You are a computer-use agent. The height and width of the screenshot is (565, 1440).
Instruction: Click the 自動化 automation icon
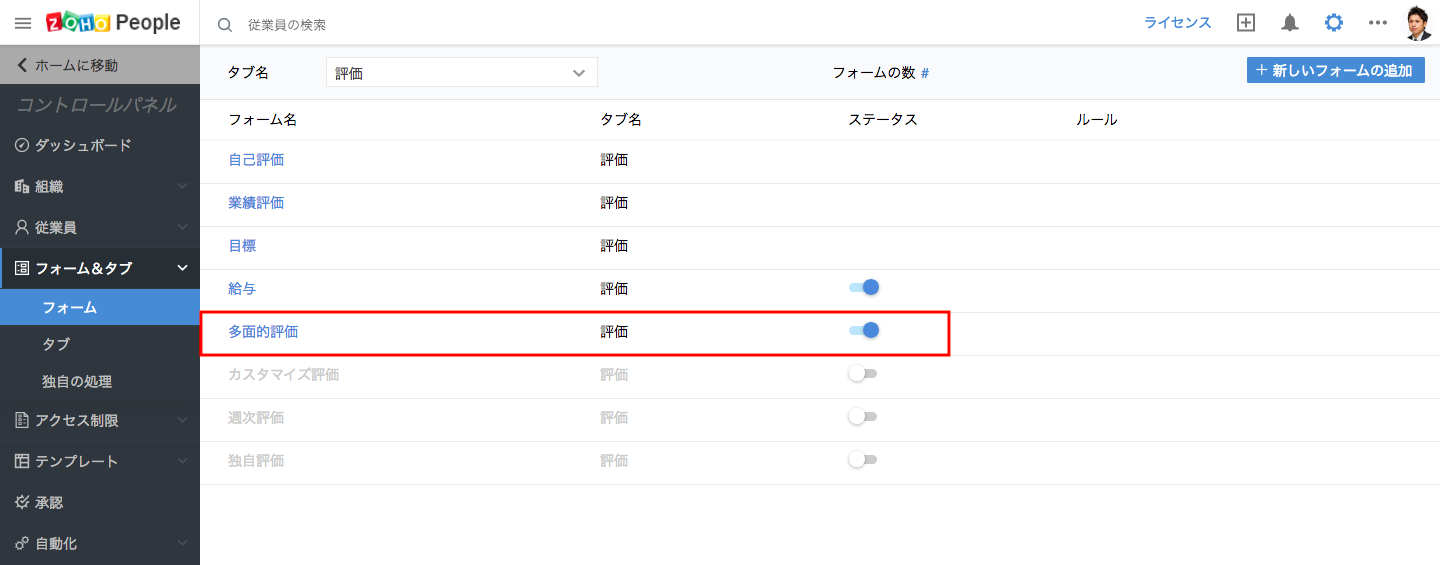(23, 543)
